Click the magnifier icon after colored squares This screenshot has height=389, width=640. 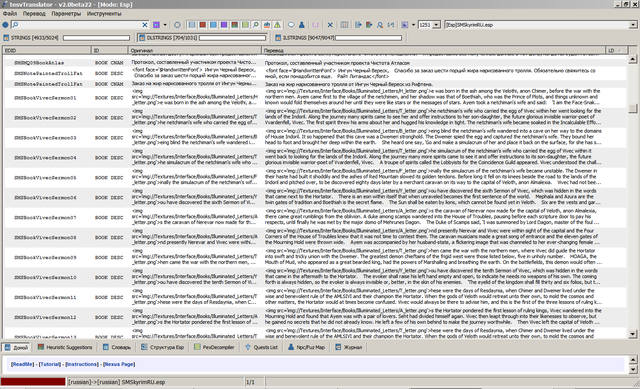pyautogui.click(x=256, y=25)
